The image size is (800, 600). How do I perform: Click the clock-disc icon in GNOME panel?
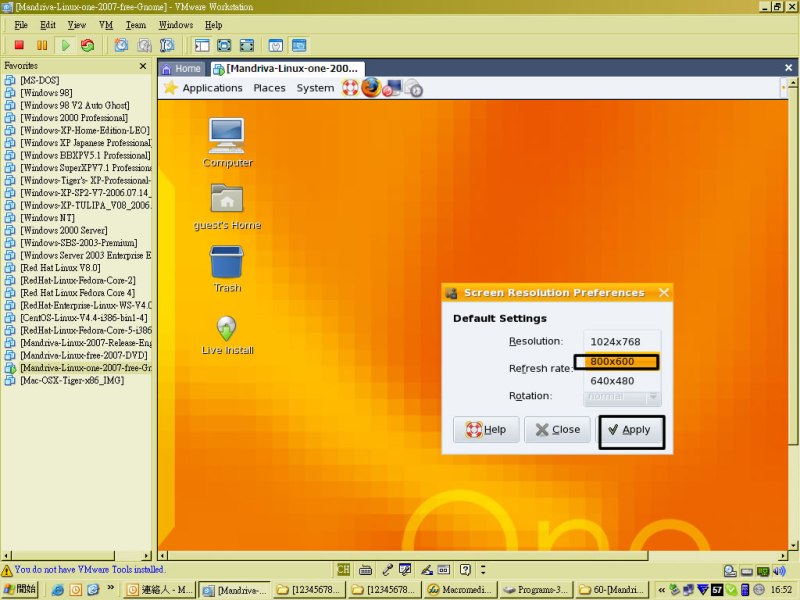(x=414, y=89)
